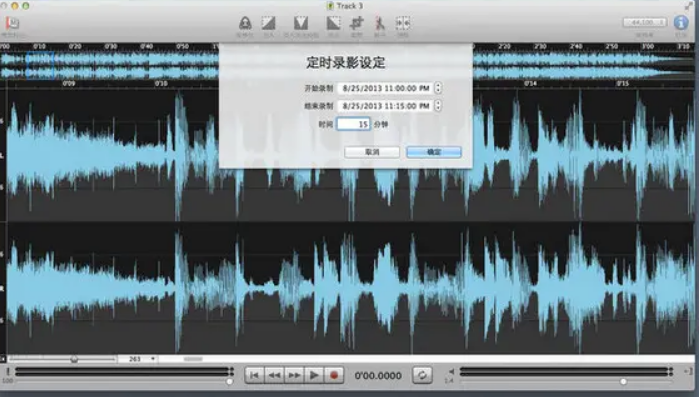Focus the duration field showing 15
Screen dimensions: 699x397
coord(354,124)
